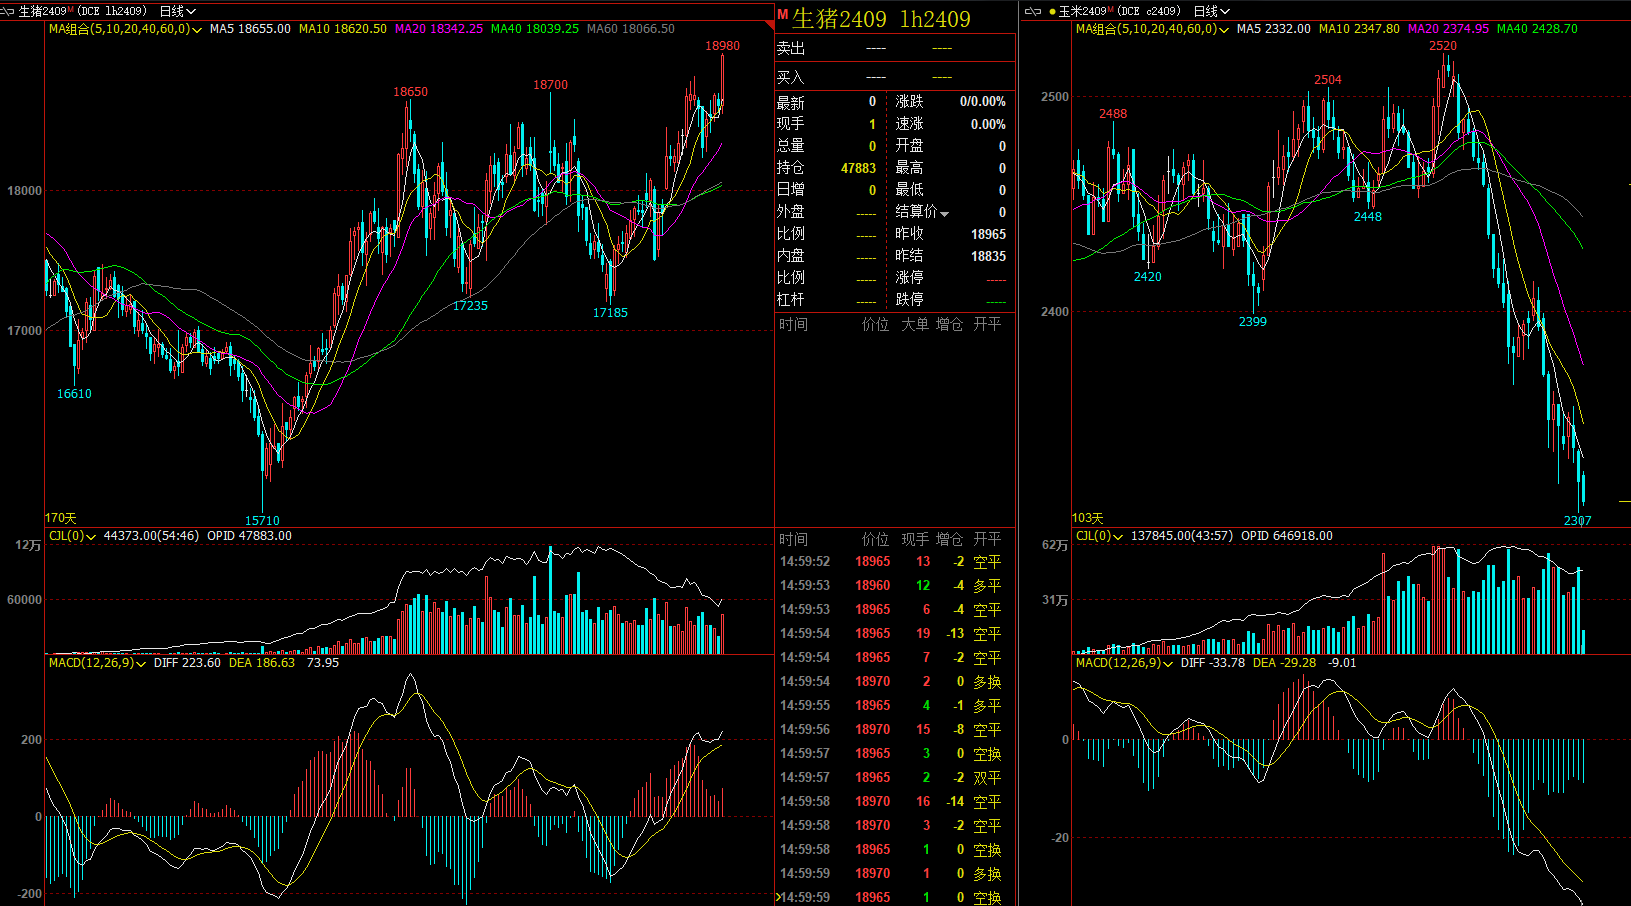This screenshot has width=1631, height=906.
Task: Select the 大单 column tab
Action: click(914, 324)
